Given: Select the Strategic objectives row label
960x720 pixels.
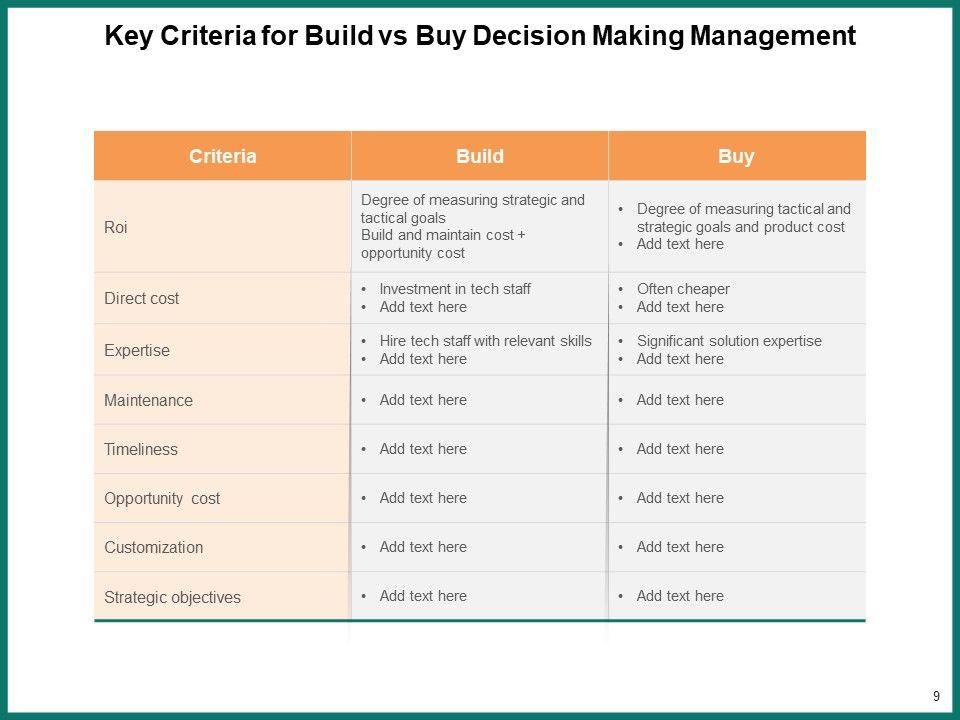Looking at the screenshot, I should (x=172, y=597).
